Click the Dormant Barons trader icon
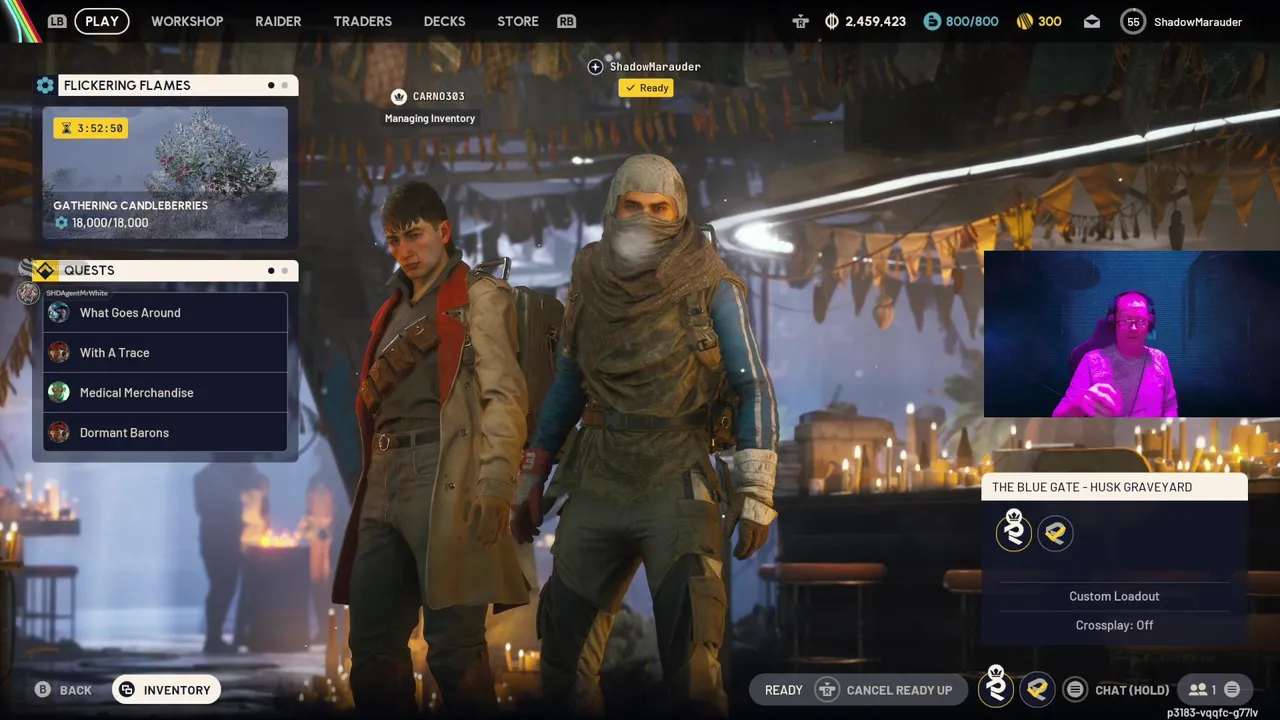Image resolution: width=1280 pixels, height=720 pixels. (x=59, y=433)
